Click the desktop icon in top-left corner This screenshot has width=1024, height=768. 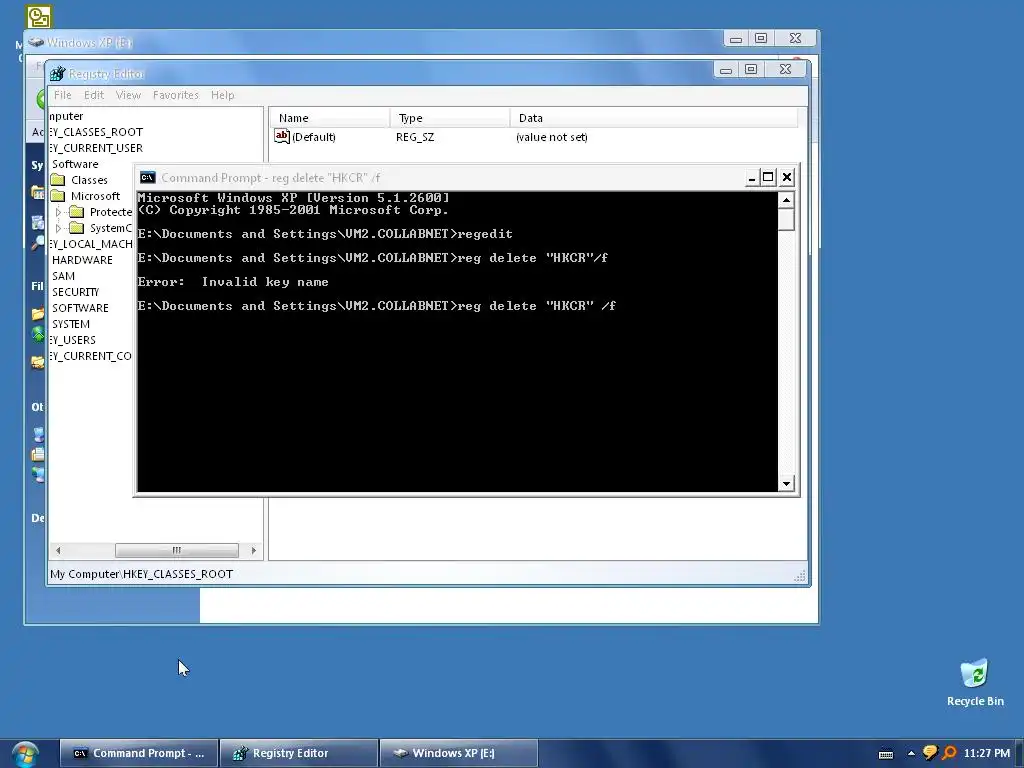coord(39,18)
